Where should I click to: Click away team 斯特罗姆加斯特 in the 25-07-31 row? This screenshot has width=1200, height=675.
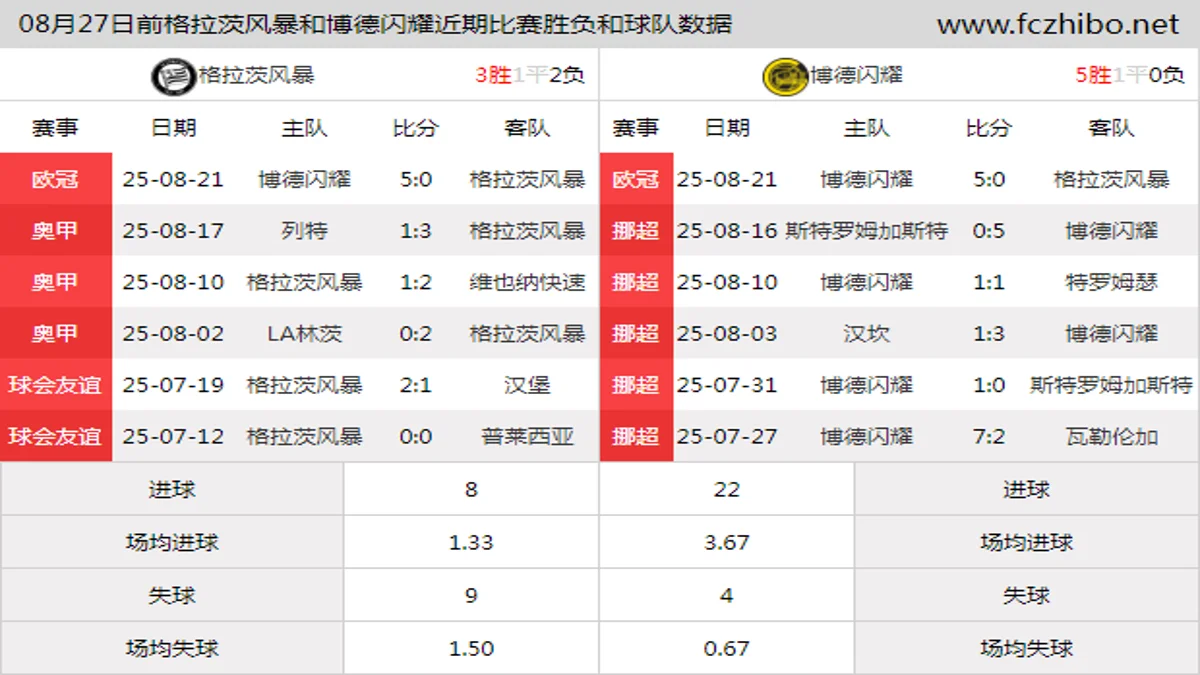[1111, 385]
